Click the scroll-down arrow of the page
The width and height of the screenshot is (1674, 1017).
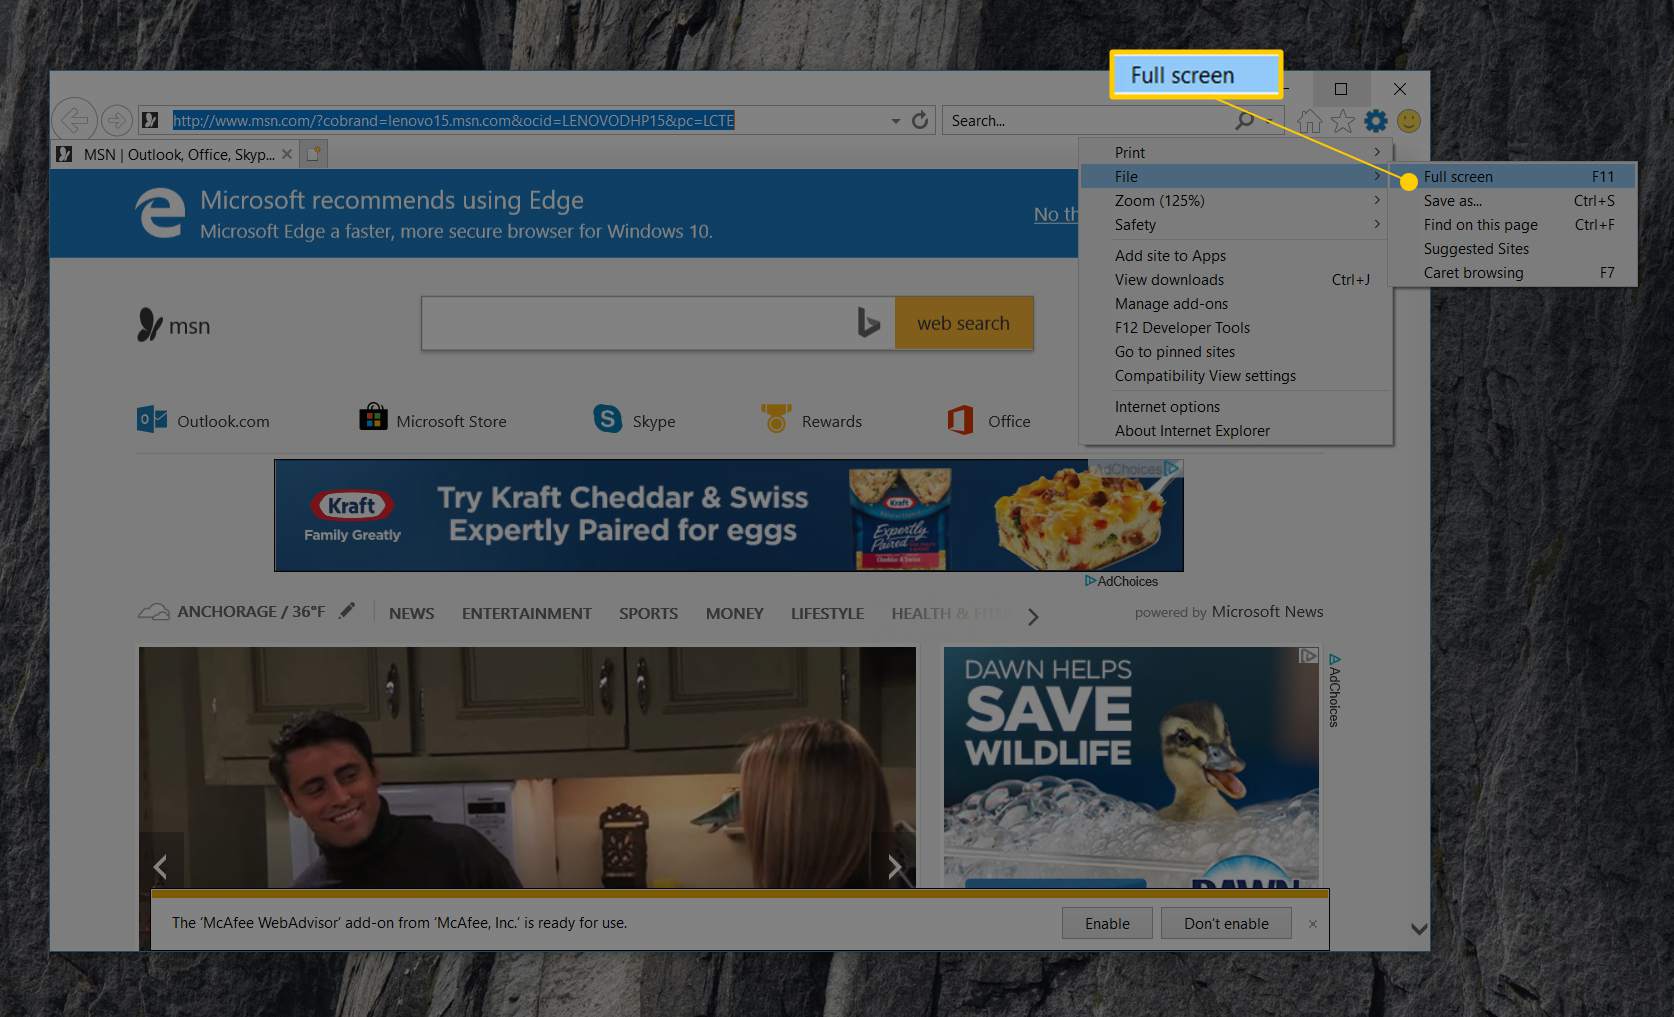[x=1418, y=929]
